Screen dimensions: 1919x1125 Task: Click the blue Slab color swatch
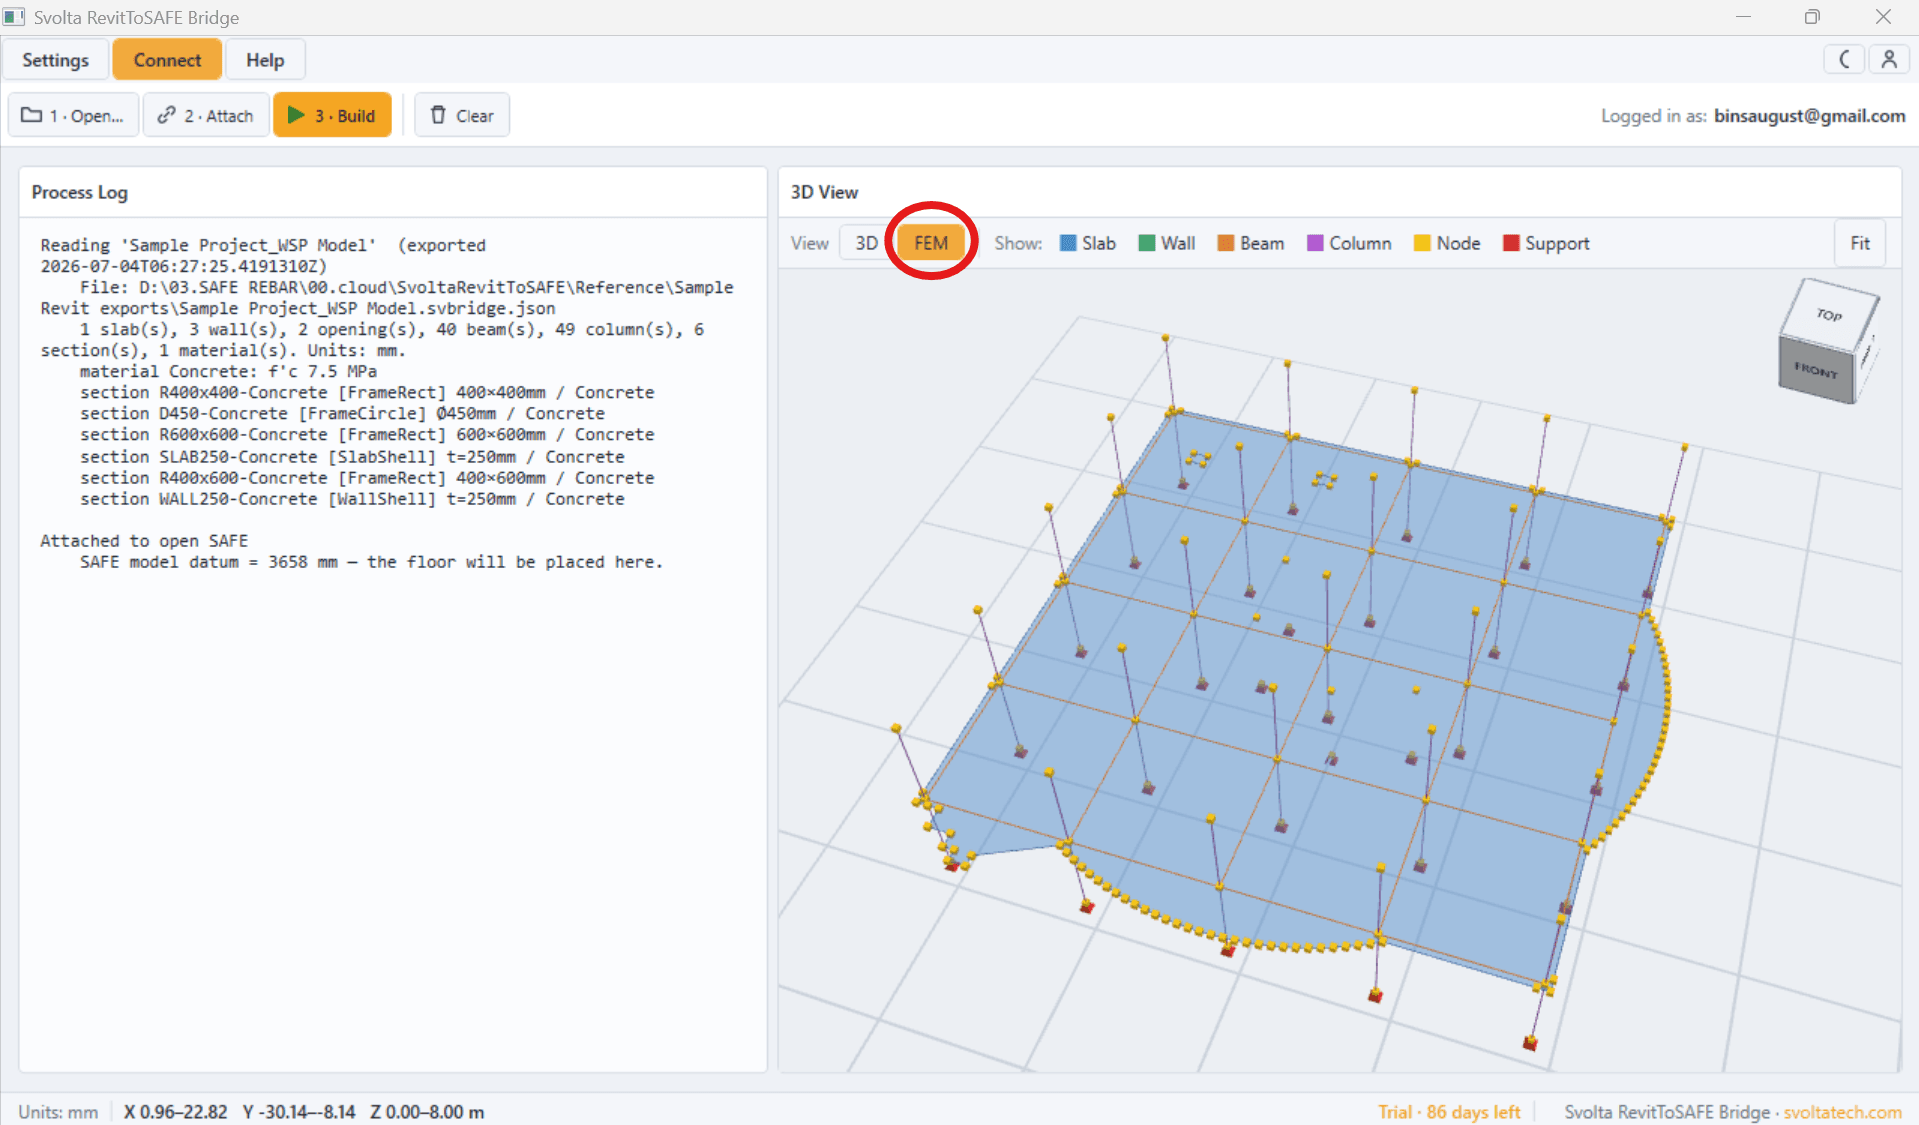click(x=1068, y=243)
